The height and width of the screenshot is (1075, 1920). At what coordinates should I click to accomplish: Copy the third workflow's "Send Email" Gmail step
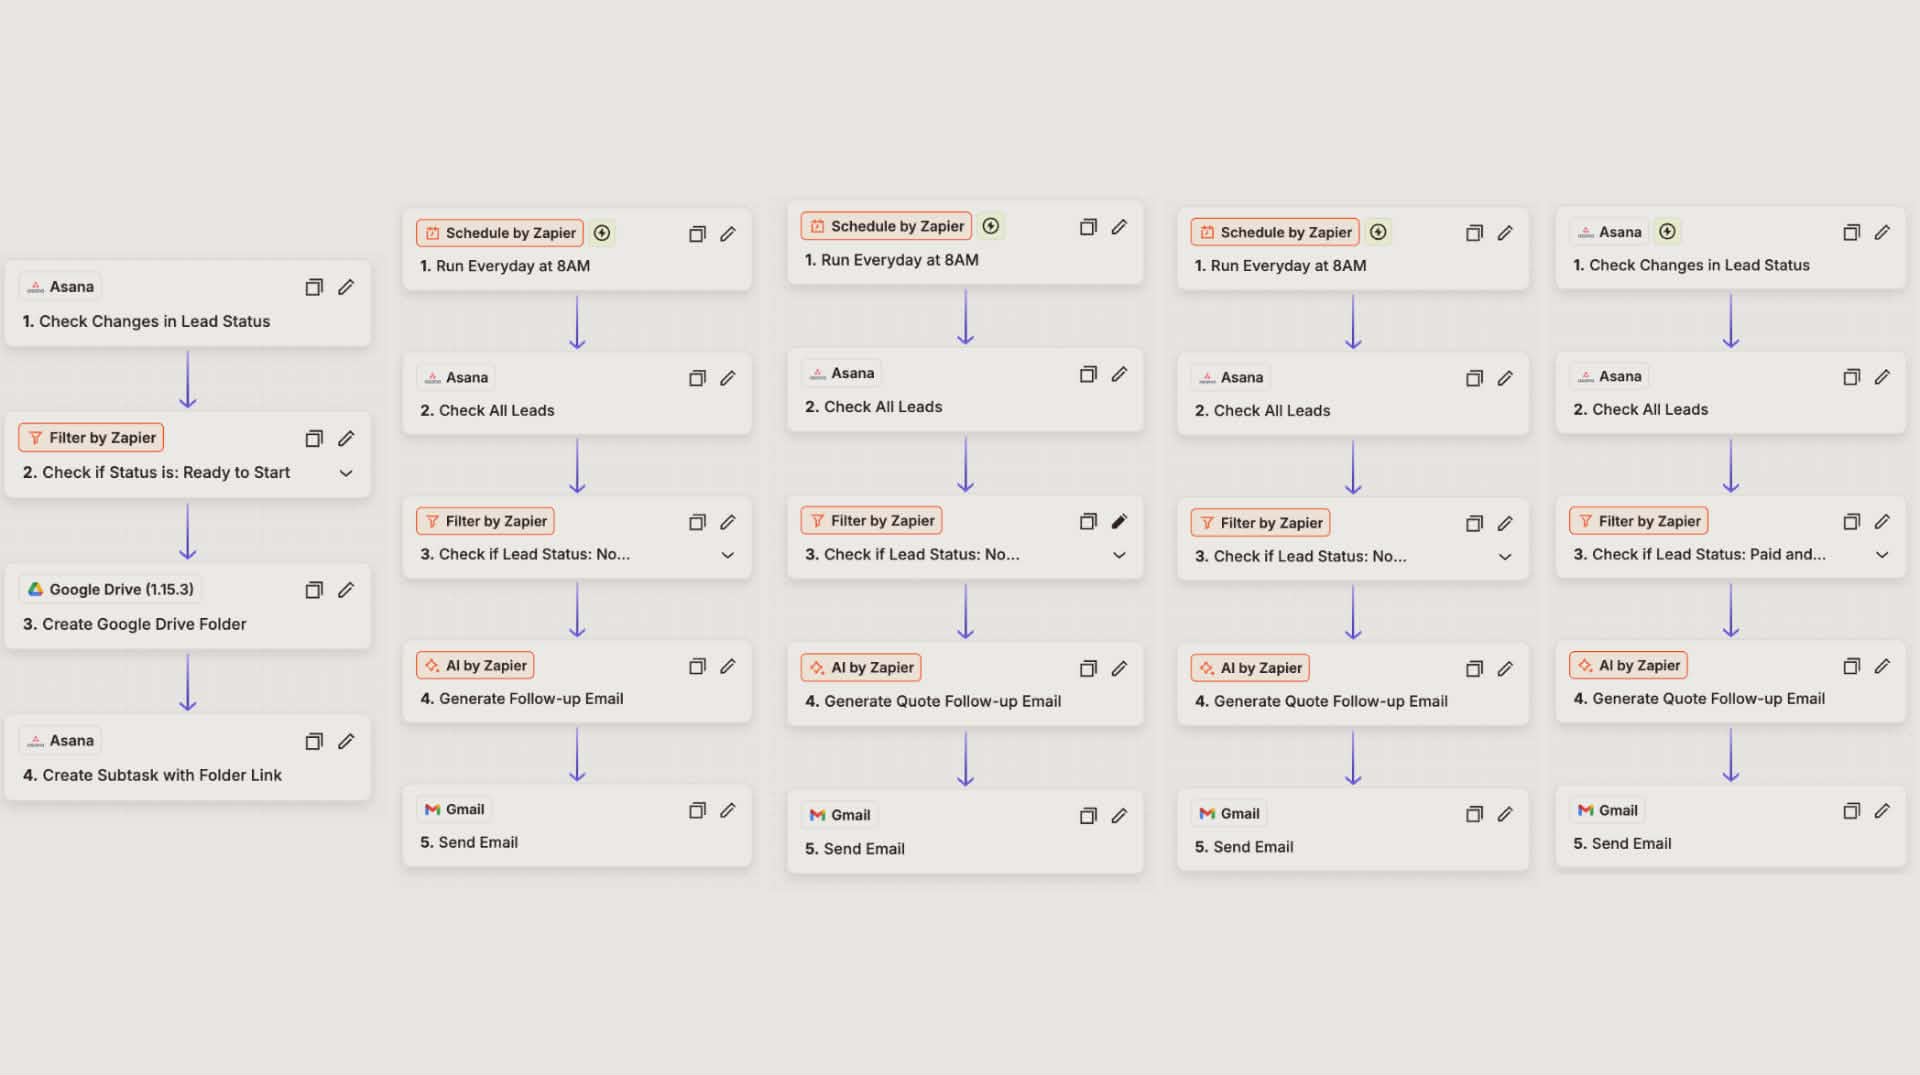(1087, 816)
